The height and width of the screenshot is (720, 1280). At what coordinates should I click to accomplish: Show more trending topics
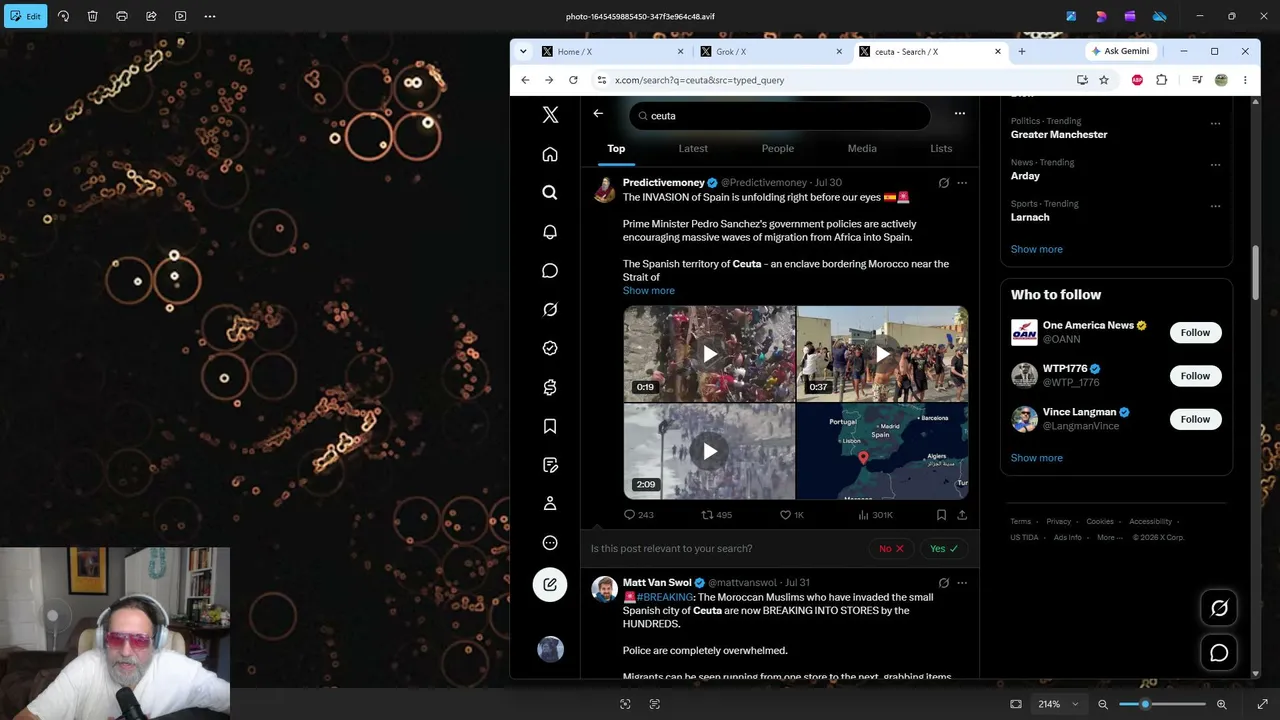coord(1037,249)
